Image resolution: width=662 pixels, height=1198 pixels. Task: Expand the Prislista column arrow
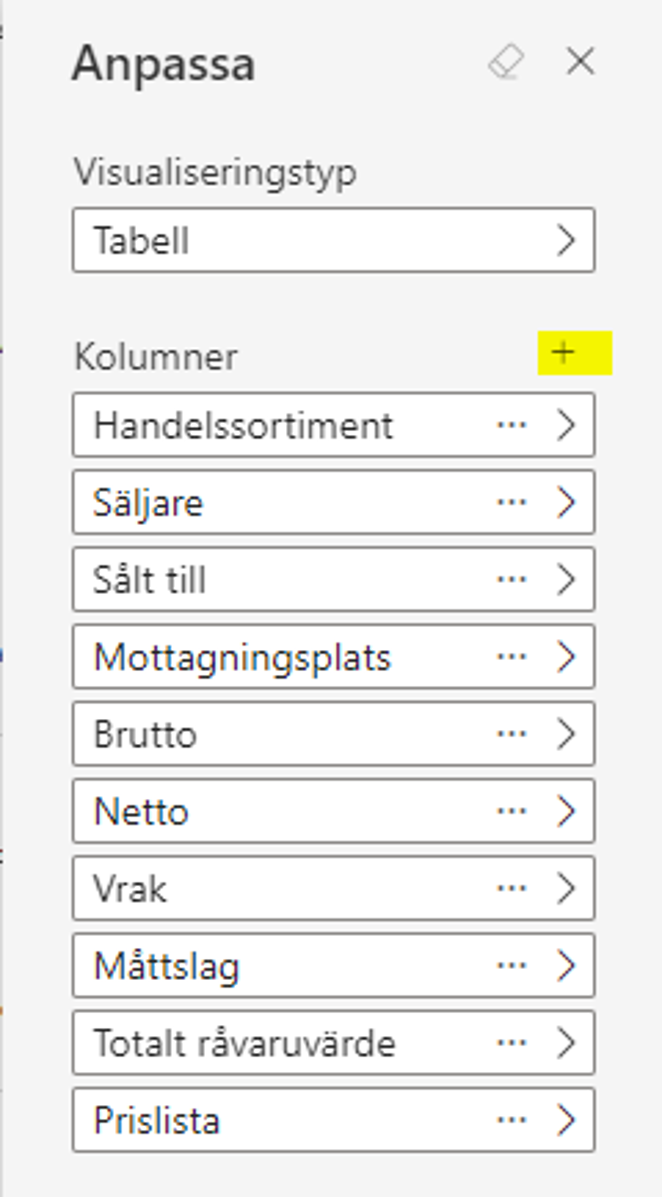(566, 1119)
